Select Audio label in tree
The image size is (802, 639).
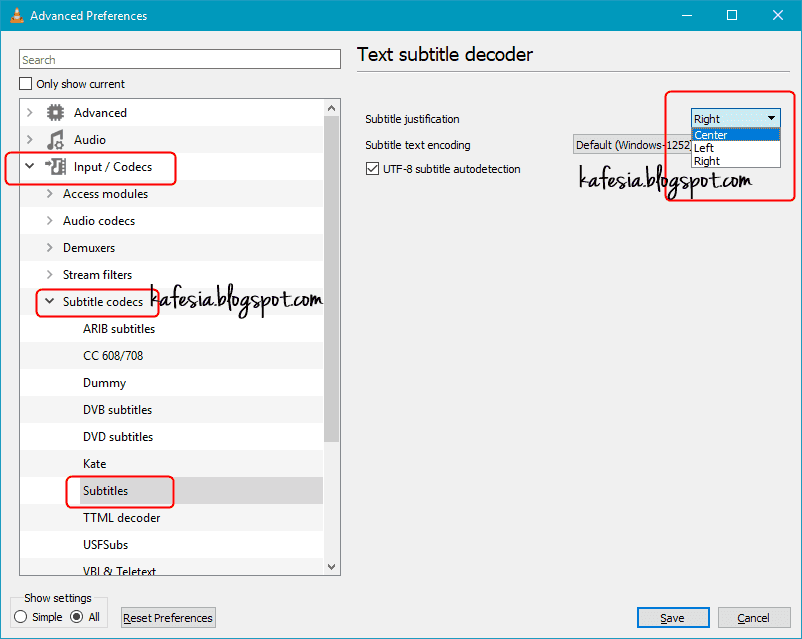[90, 140]
